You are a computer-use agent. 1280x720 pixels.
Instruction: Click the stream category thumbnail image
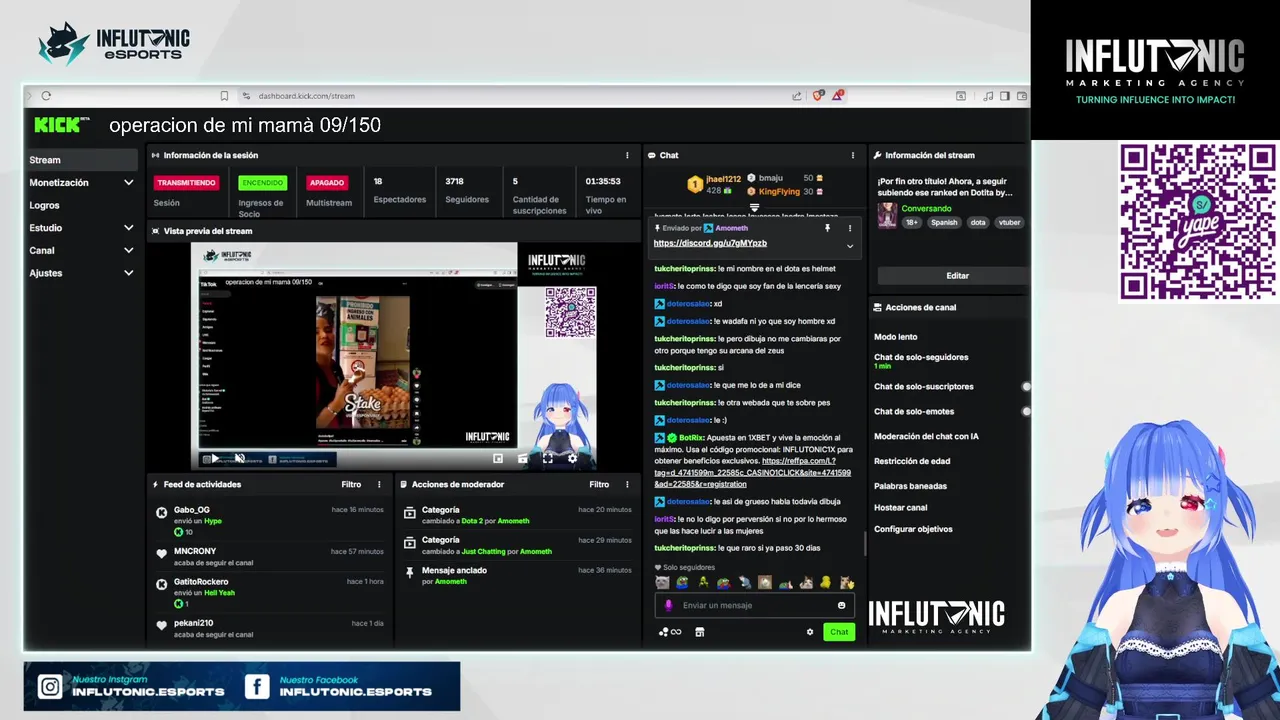pos(887,215)
